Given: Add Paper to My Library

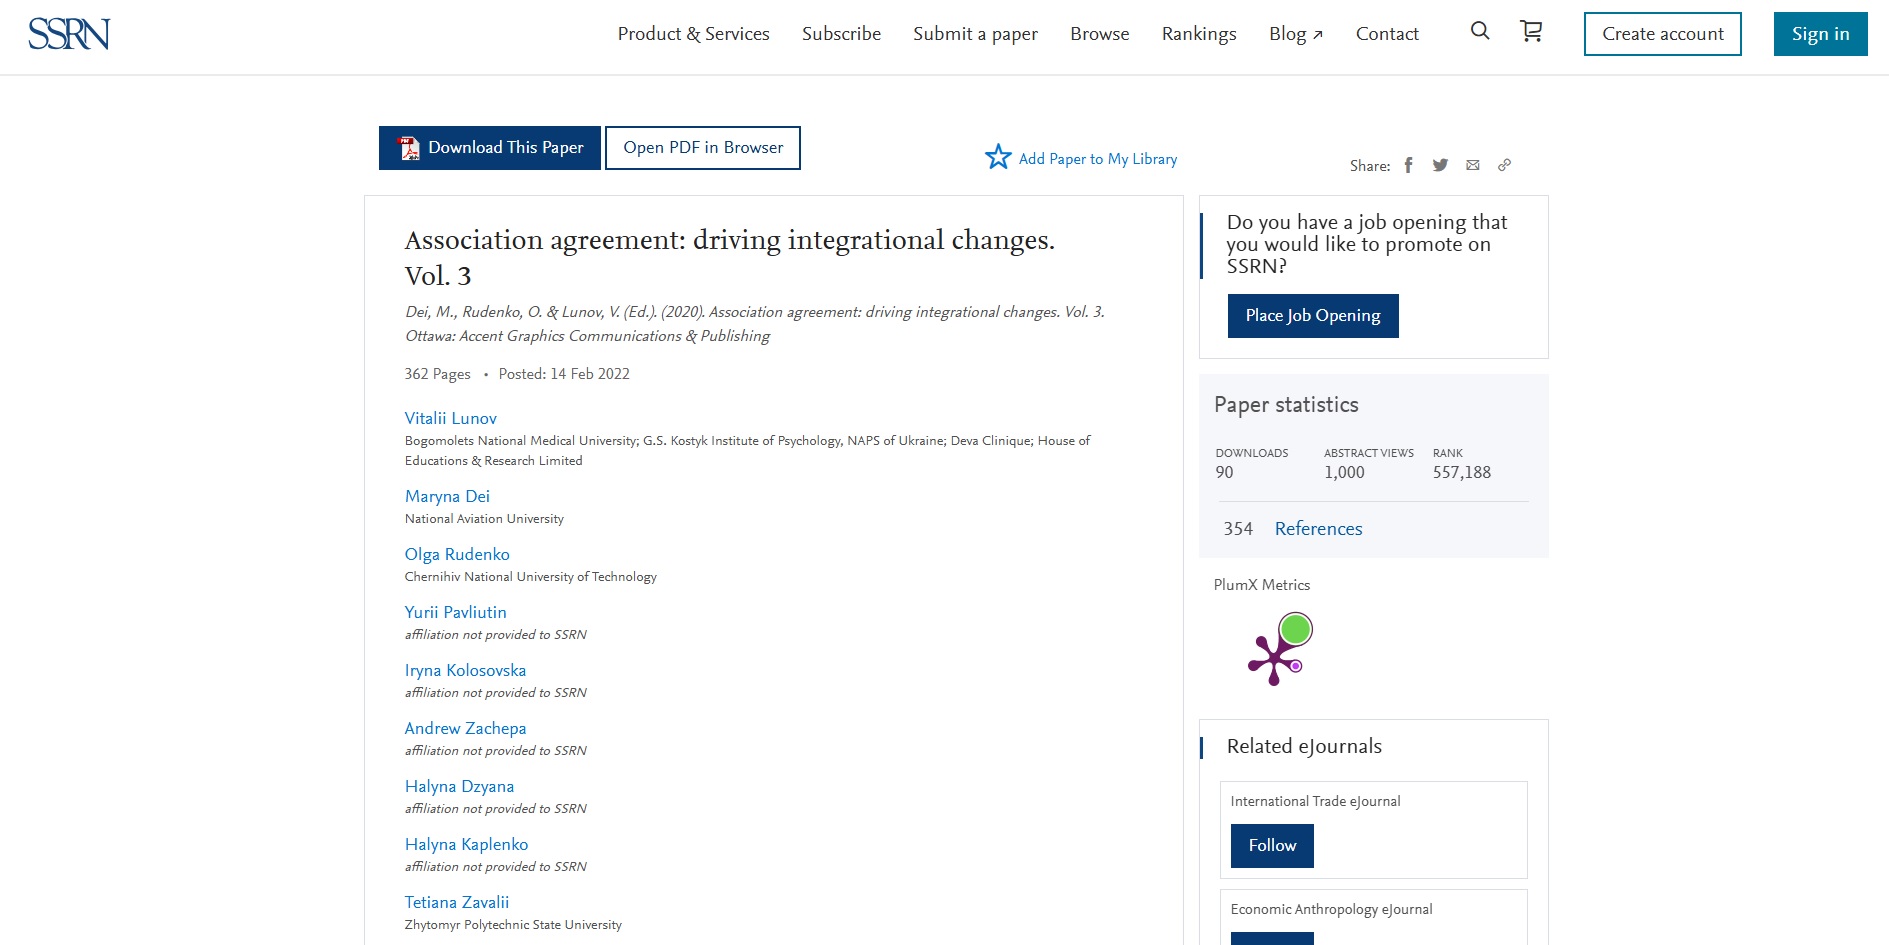Looking at the screenshot, I should [1097, 159].
